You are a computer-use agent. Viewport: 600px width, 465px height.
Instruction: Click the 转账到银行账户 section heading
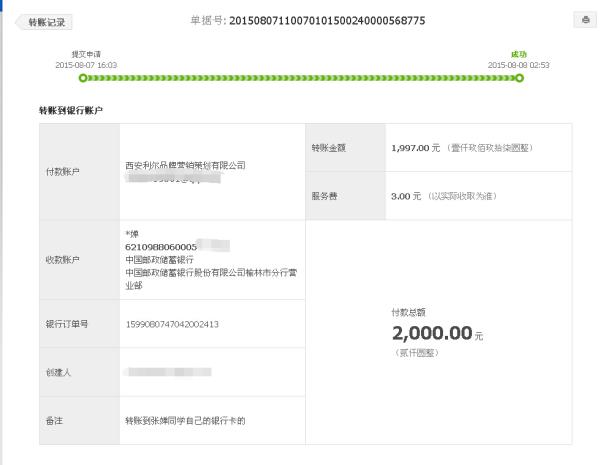(71, 111)
